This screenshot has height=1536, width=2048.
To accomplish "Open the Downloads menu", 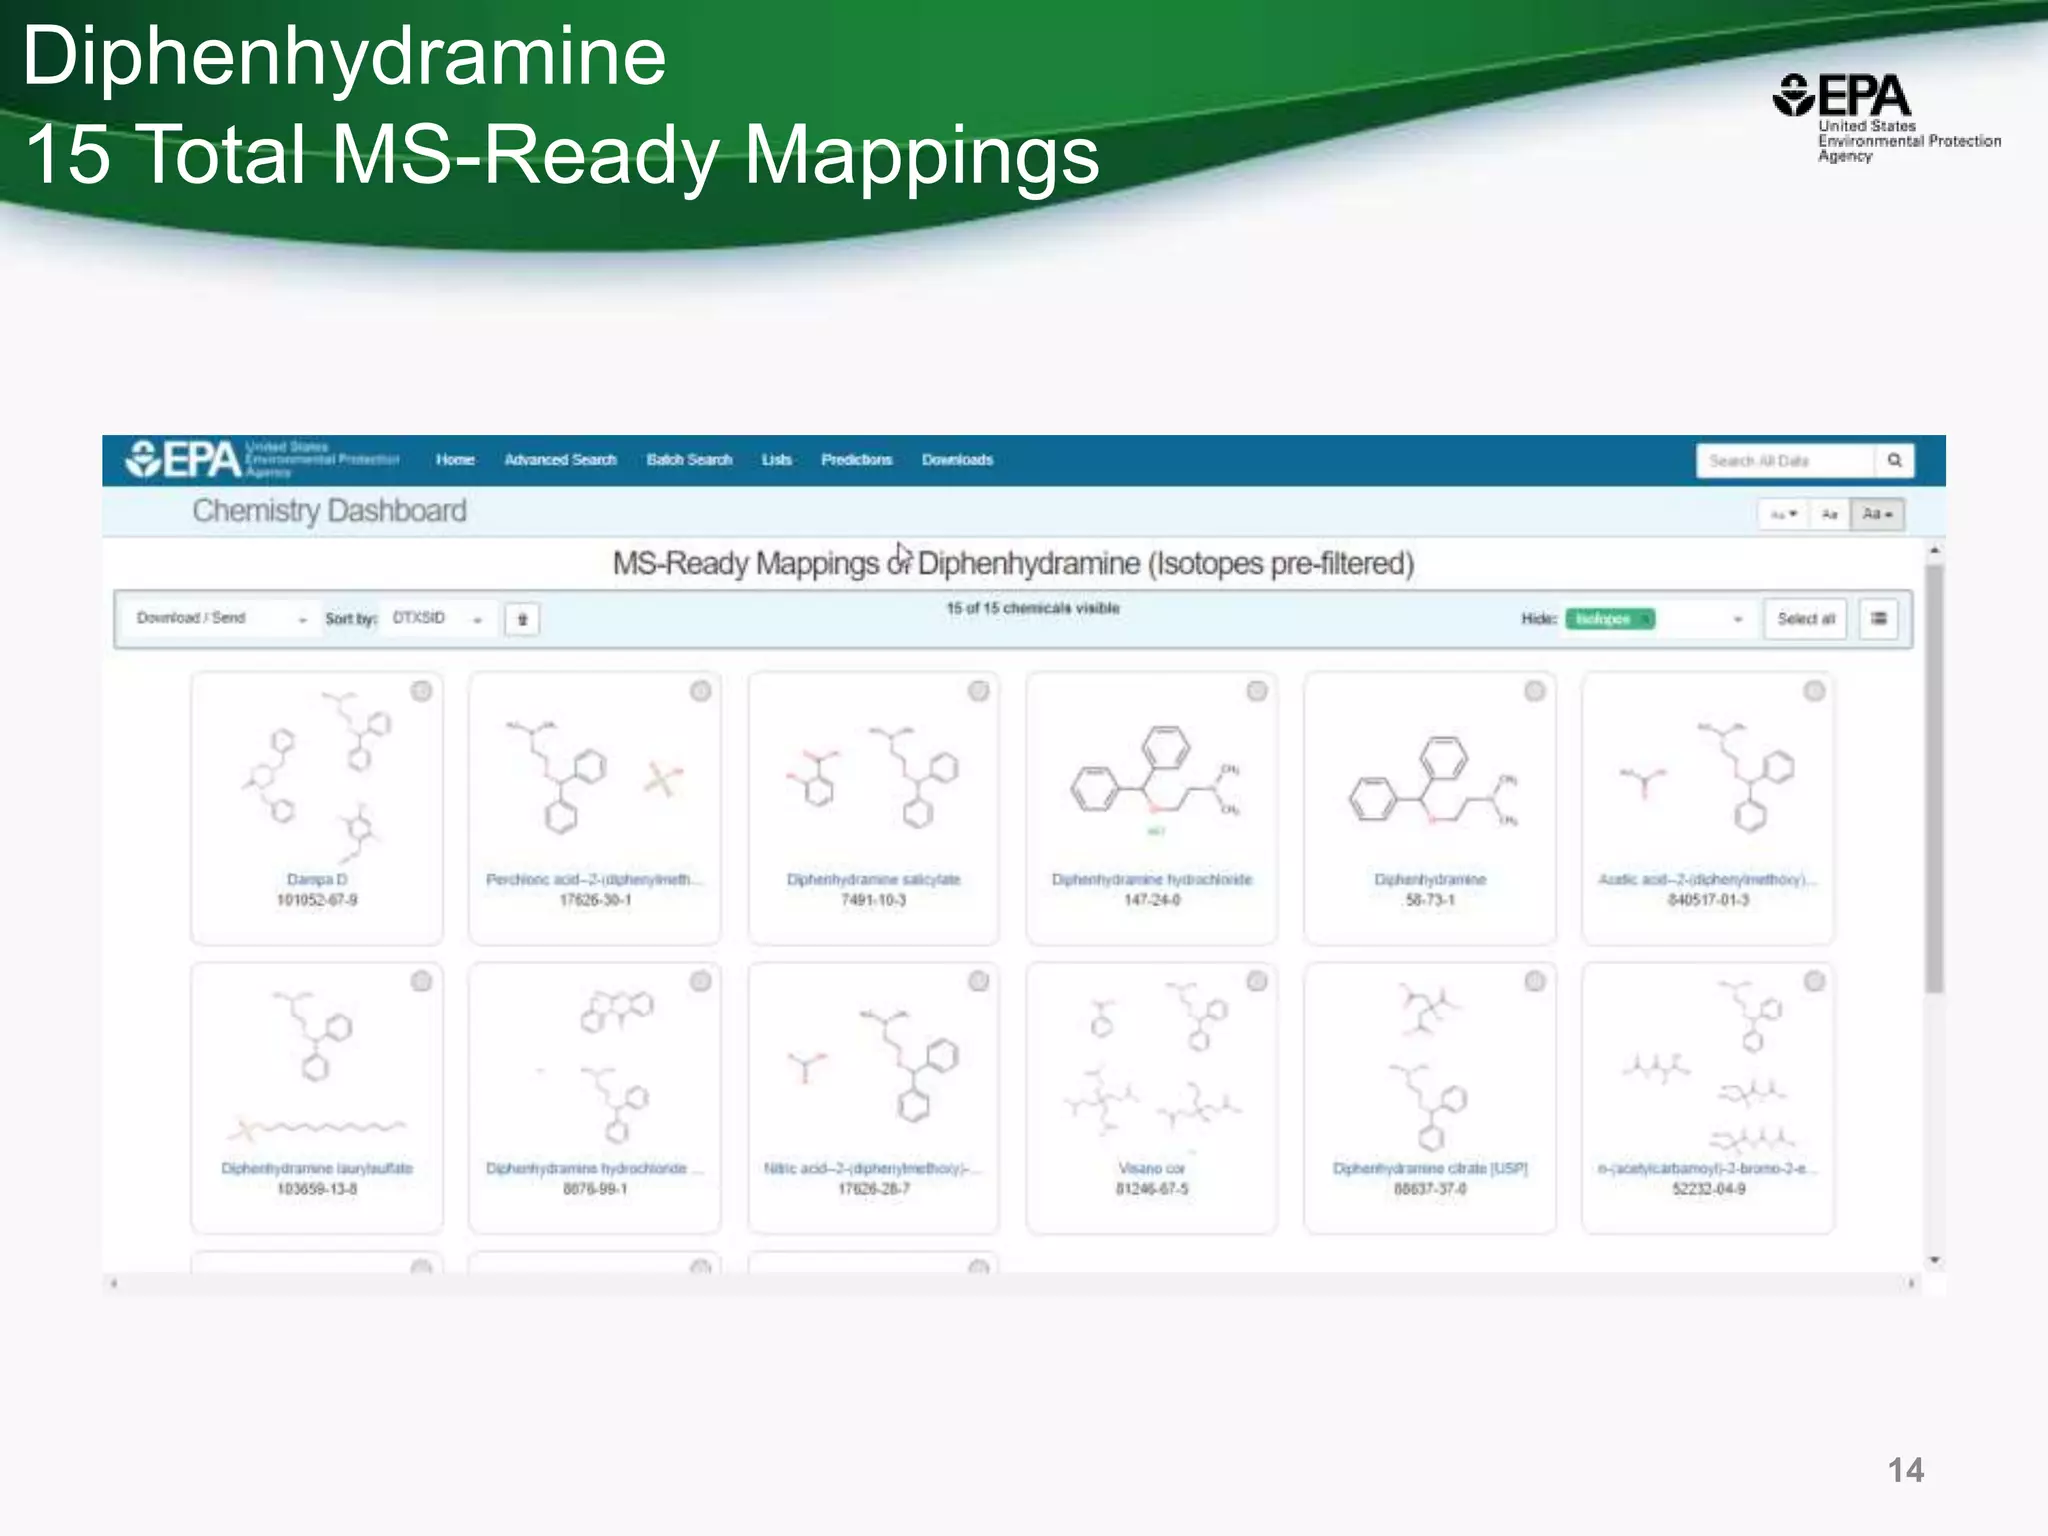I will (957, 460).
